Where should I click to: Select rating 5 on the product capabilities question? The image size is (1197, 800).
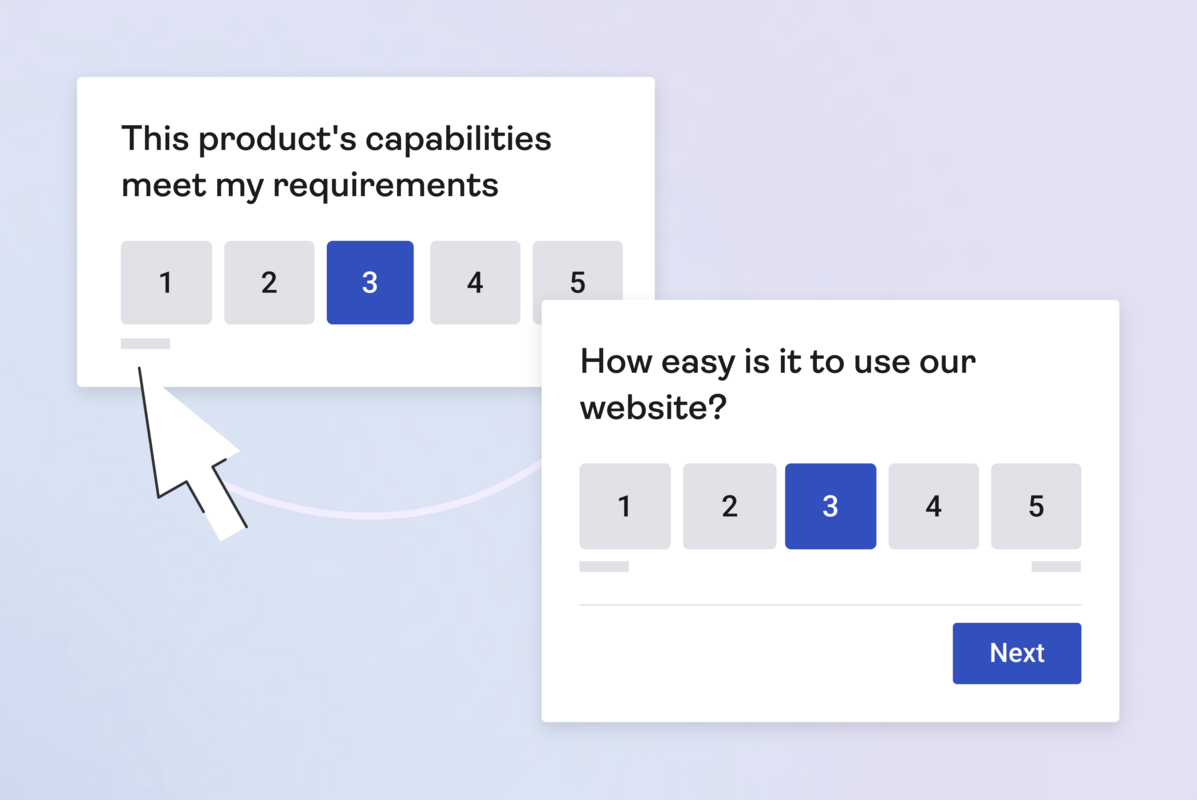(578, 282)
